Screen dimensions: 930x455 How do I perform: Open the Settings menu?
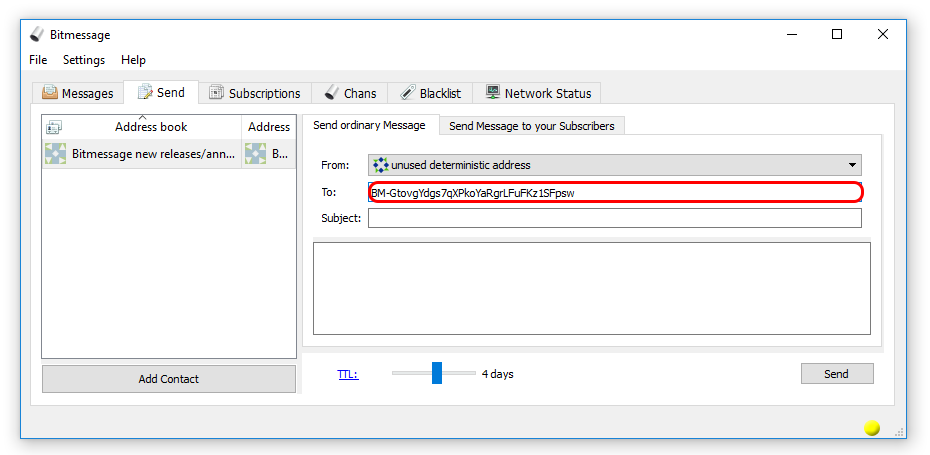84,60
